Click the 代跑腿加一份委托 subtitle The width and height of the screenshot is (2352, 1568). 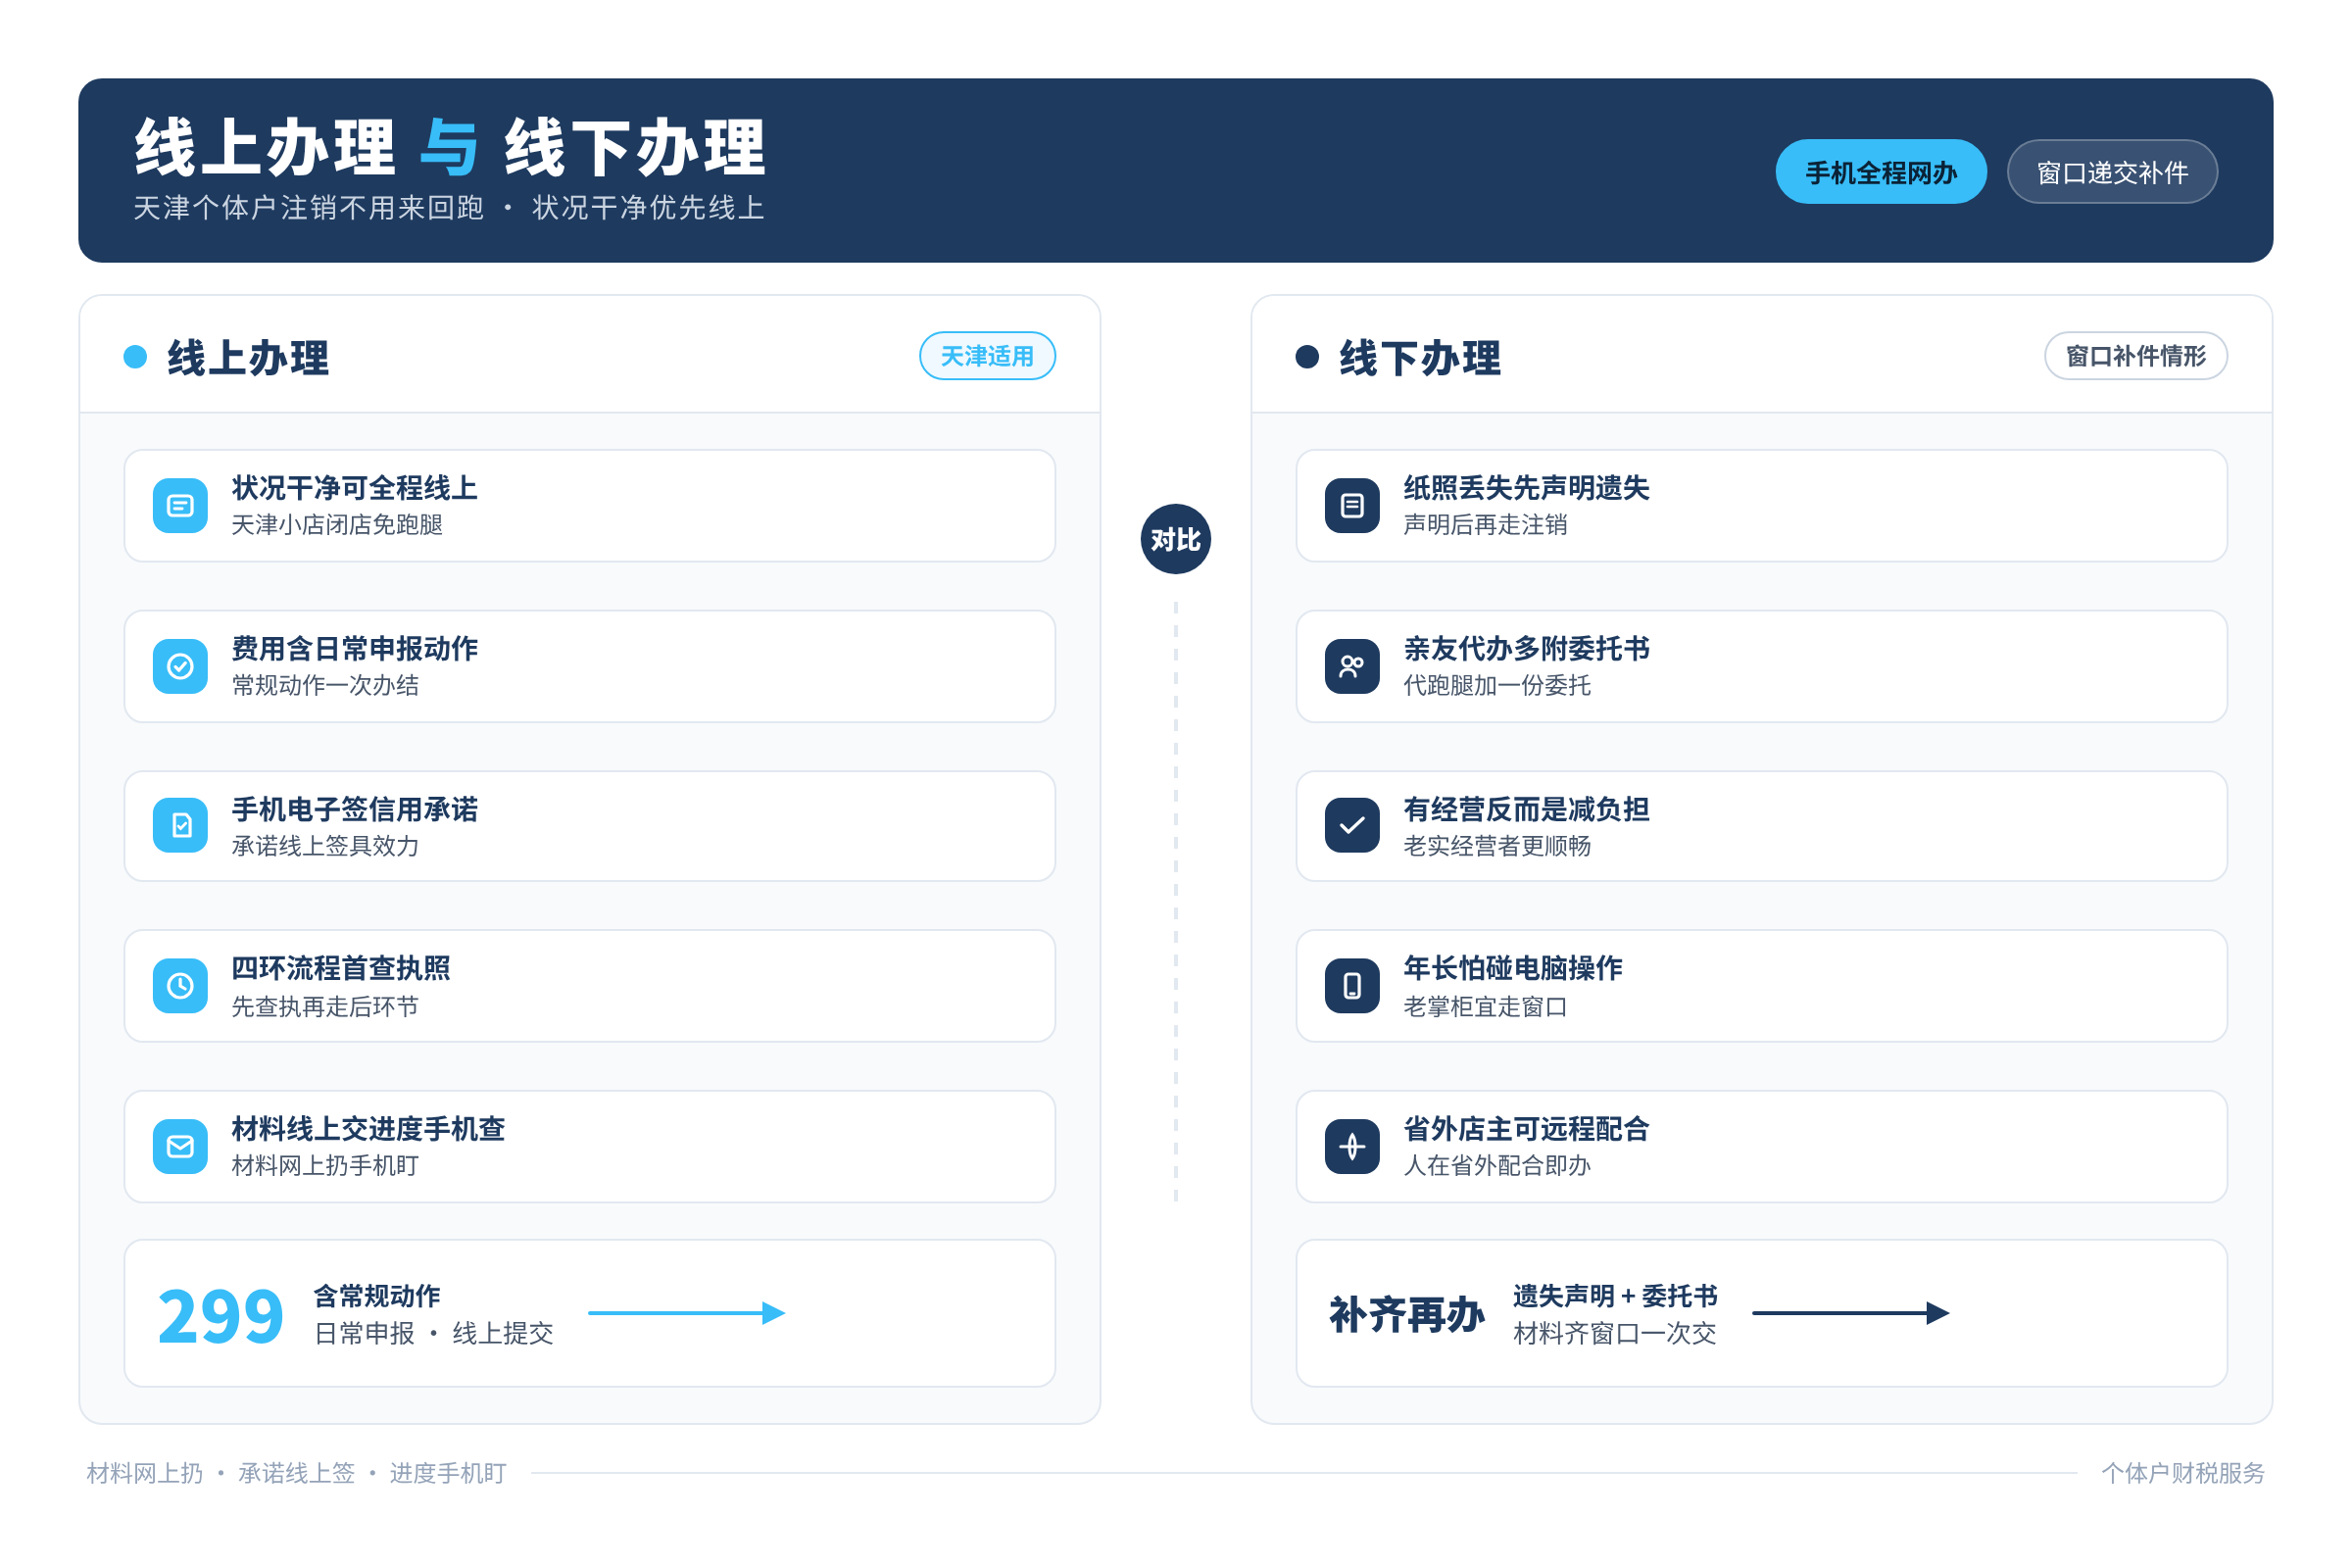pos(1497,685)
